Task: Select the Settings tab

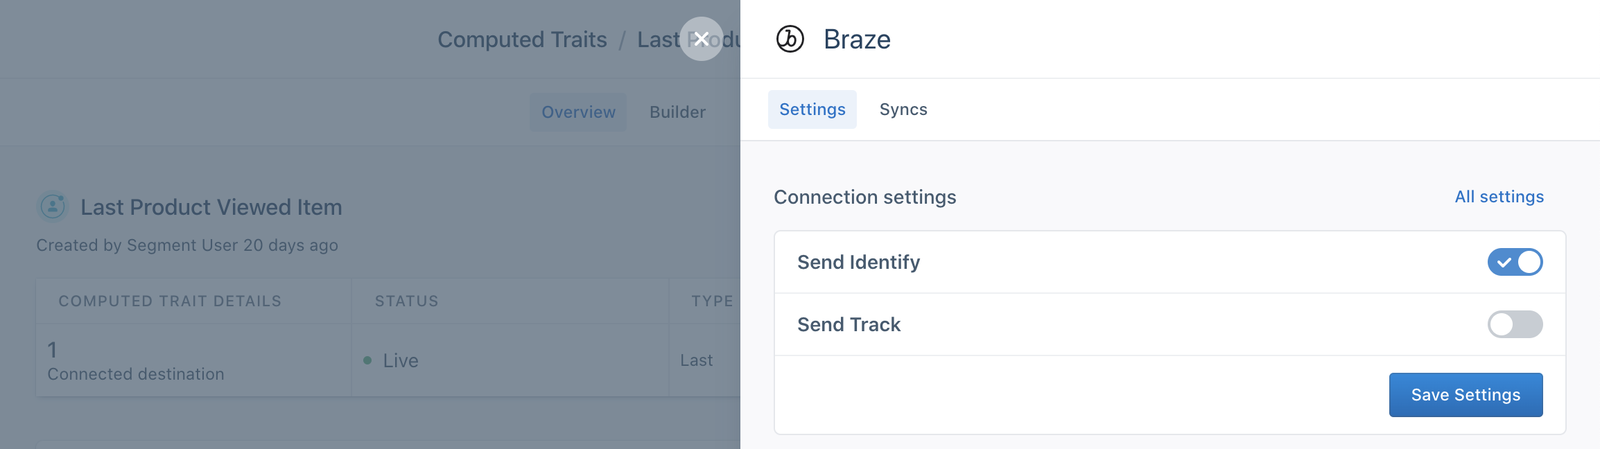Action: click(x=812, y=110)
